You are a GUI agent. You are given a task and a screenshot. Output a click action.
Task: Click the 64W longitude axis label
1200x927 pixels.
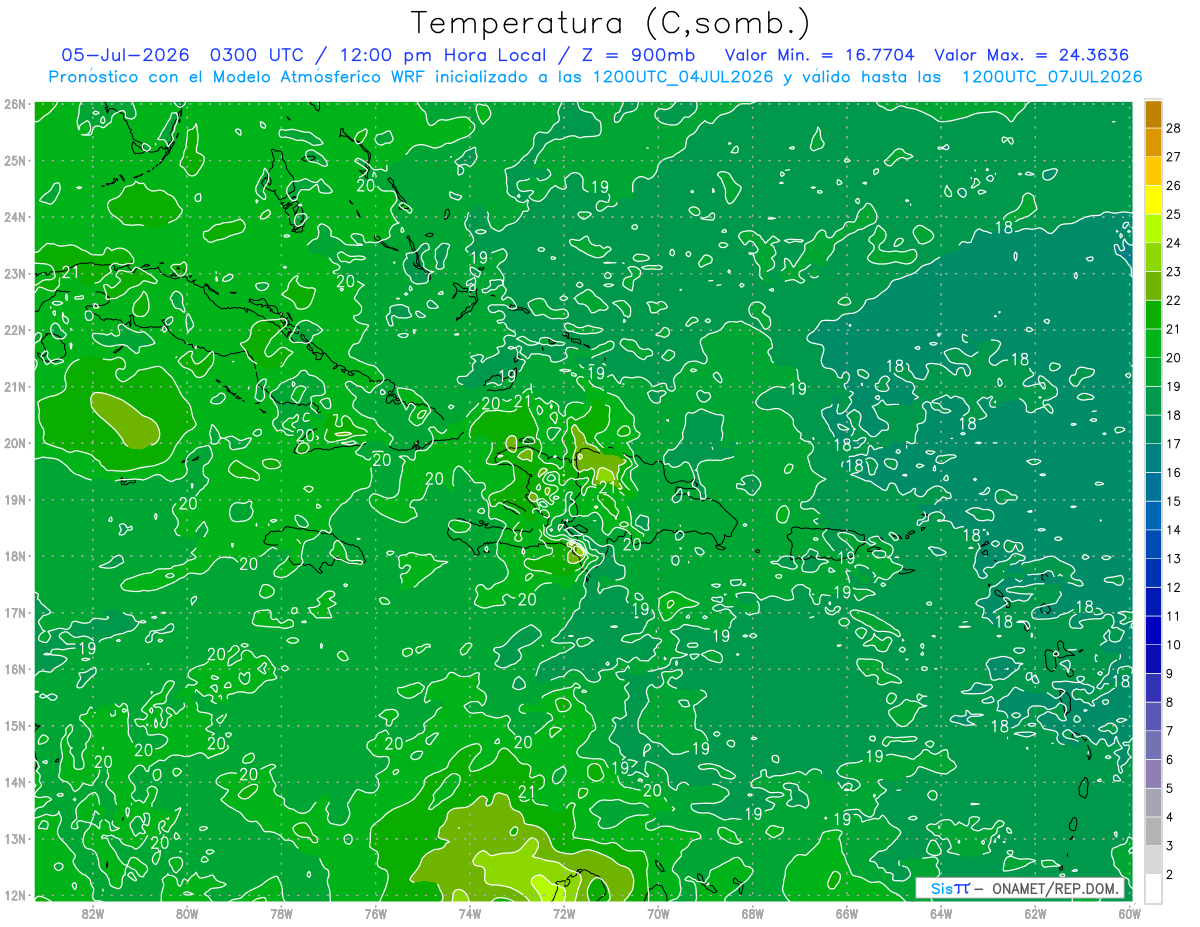(x=941, y=913)
